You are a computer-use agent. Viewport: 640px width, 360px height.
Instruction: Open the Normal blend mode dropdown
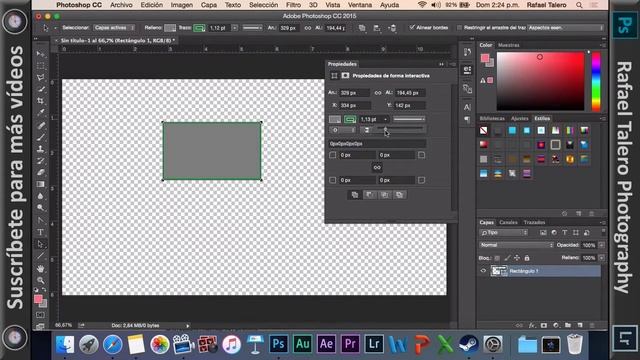point(516,245)
